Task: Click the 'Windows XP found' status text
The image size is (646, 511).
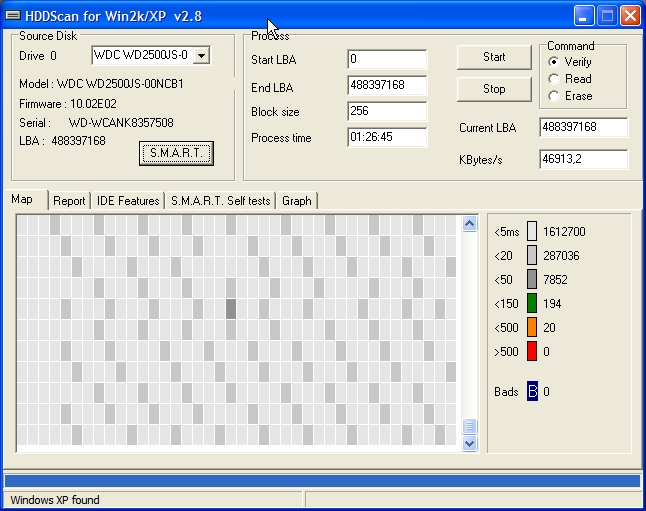Action: point(55,500)
